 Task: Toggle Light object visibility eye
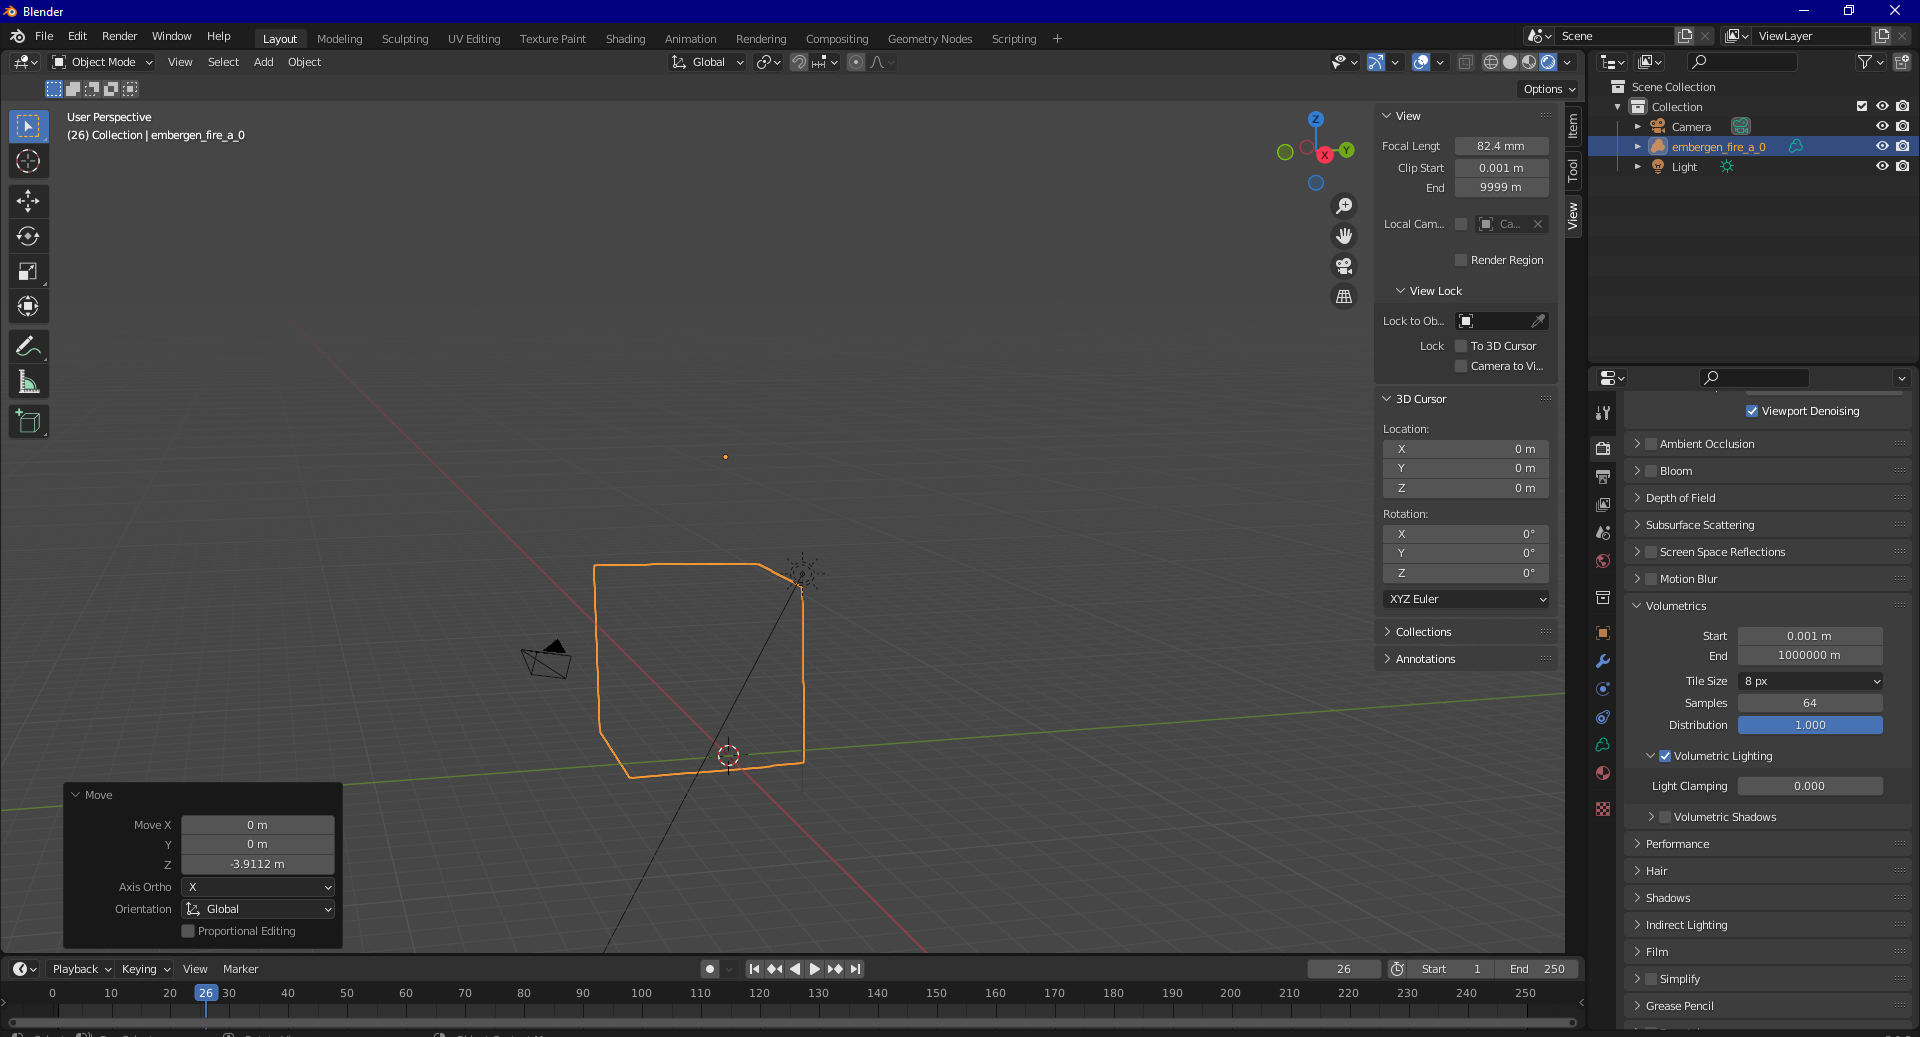(x=1882, y=166)
